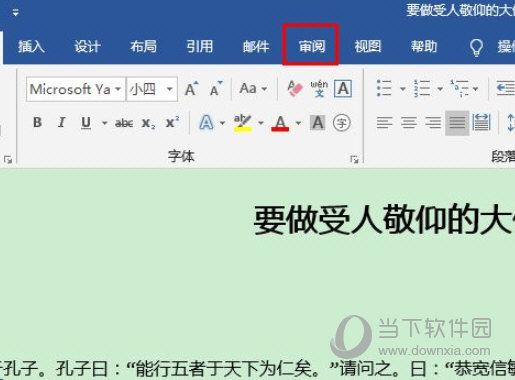Toggle superscript formatting
The image size is (515, 380).
click(173, 122)
